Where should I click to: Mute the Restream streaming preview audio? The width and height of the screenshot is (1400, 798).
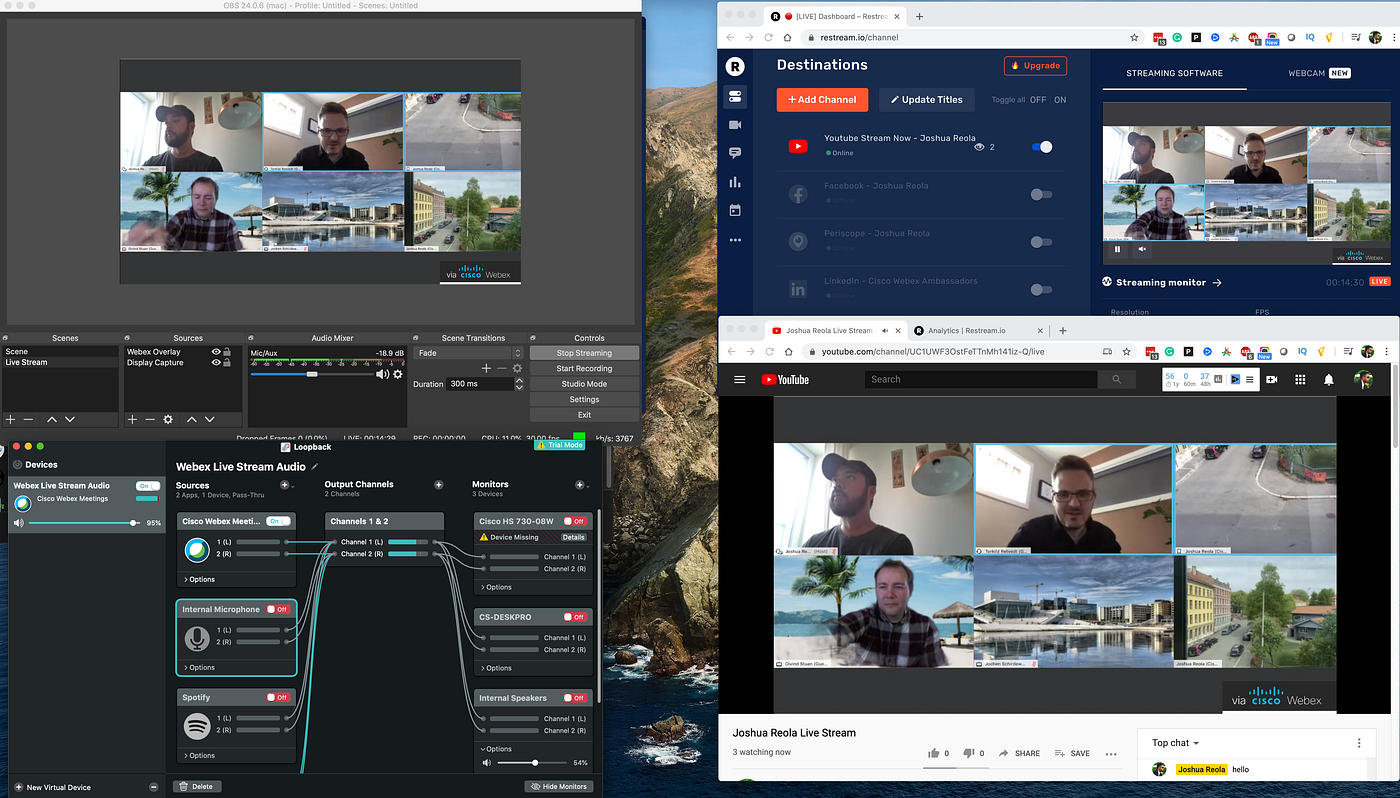click(1142, 249)
